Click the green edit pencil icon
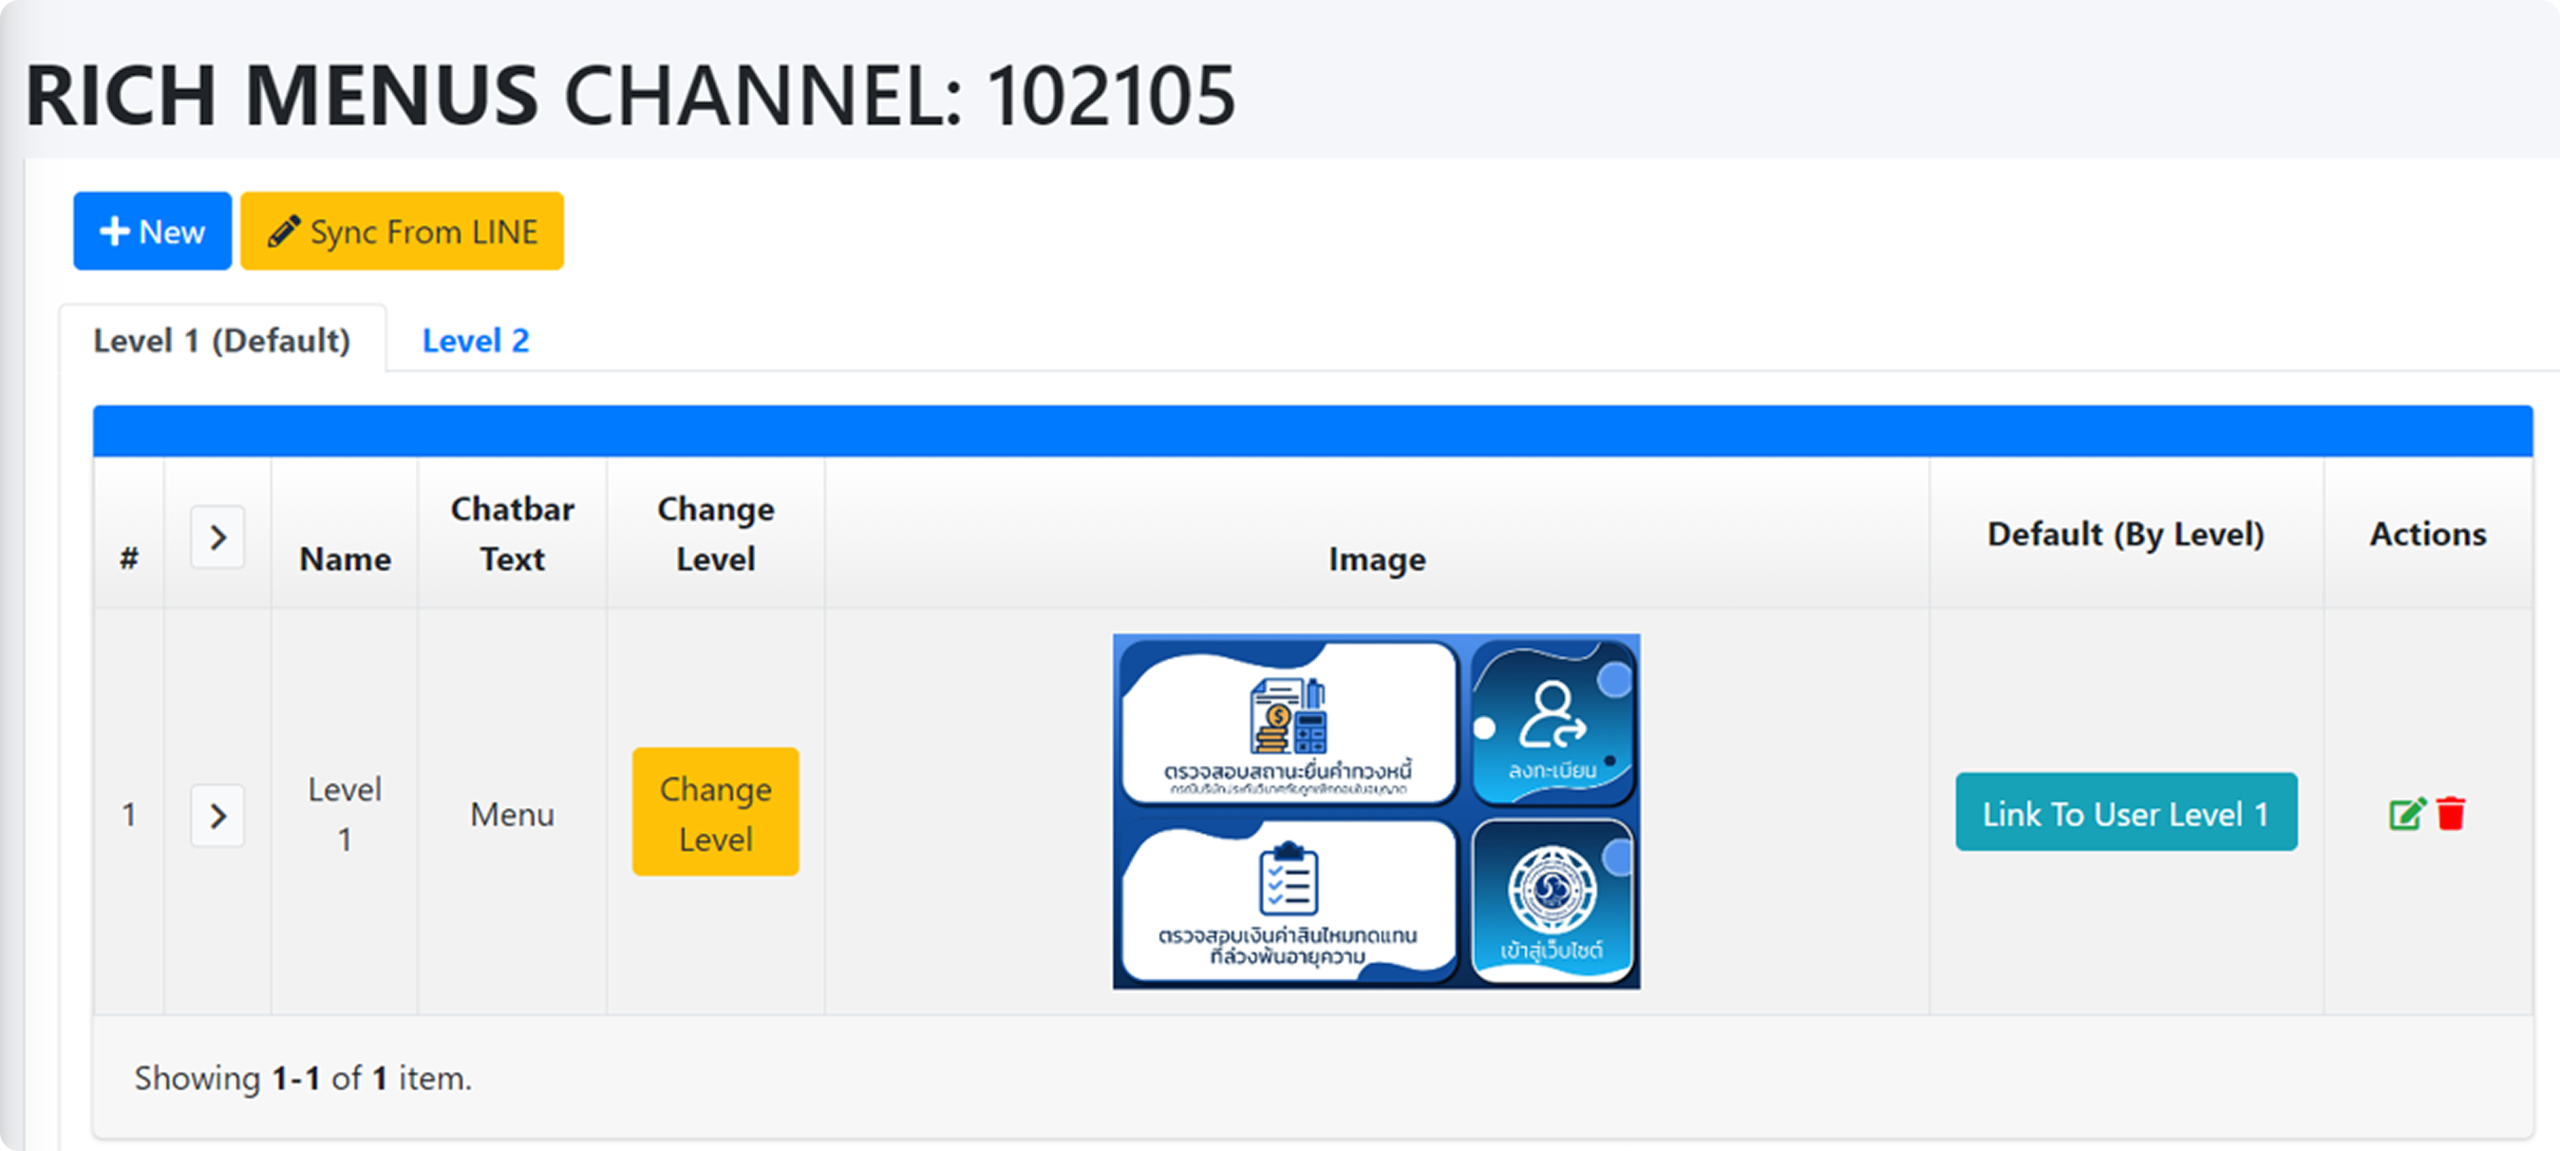Screen dimensions: 2560x1151 click(2406, 814)
